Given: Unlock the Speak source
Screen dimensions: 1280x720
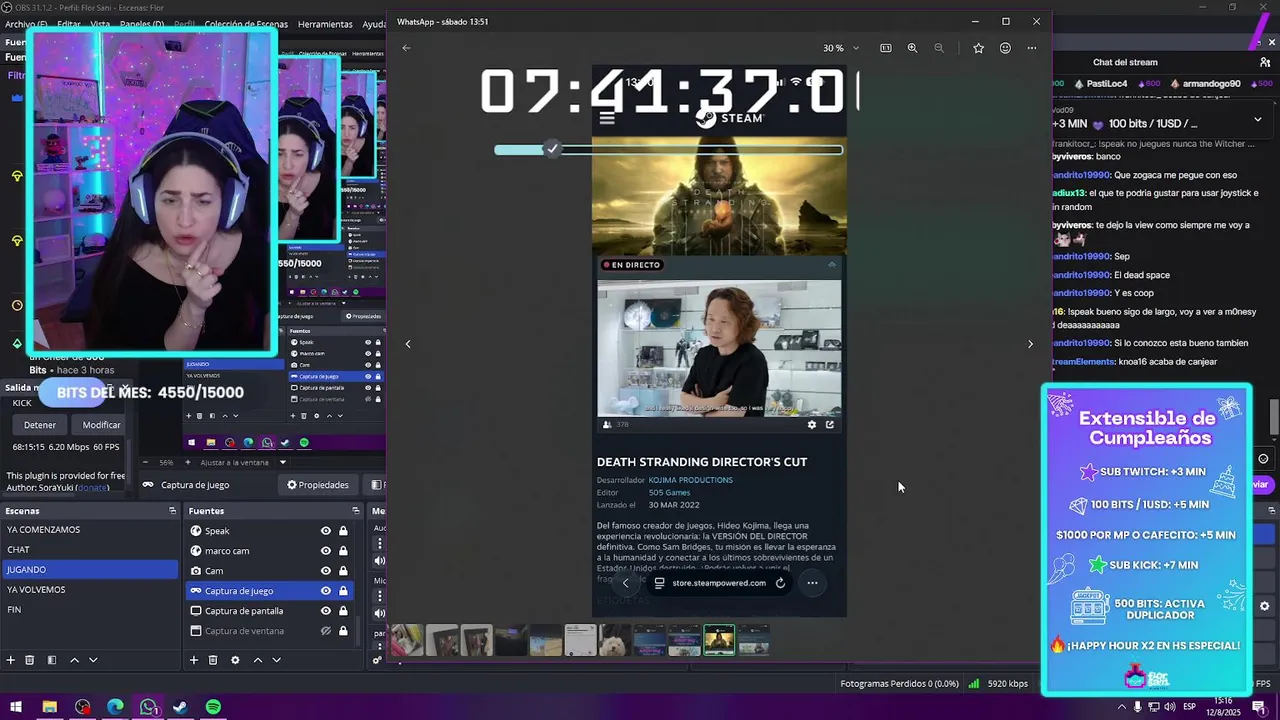Looking at the screenshot, I should coord(343,531).
